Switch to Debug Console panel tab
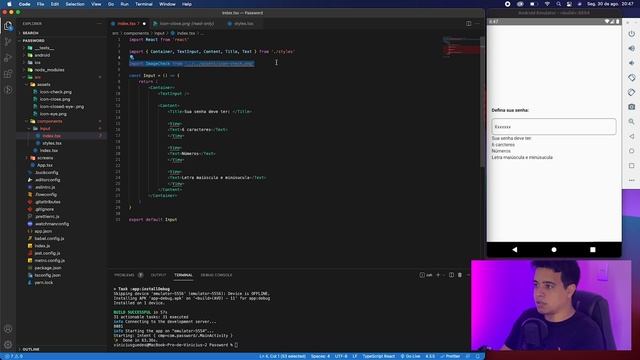Viewport: 640px width, 360px height. (x=216, y=275)
